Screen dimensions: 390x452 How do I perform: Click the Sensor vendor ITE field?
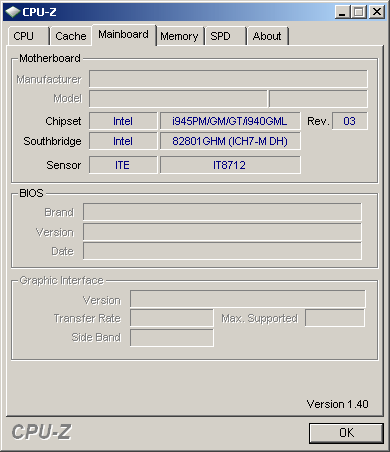[123, 165]
